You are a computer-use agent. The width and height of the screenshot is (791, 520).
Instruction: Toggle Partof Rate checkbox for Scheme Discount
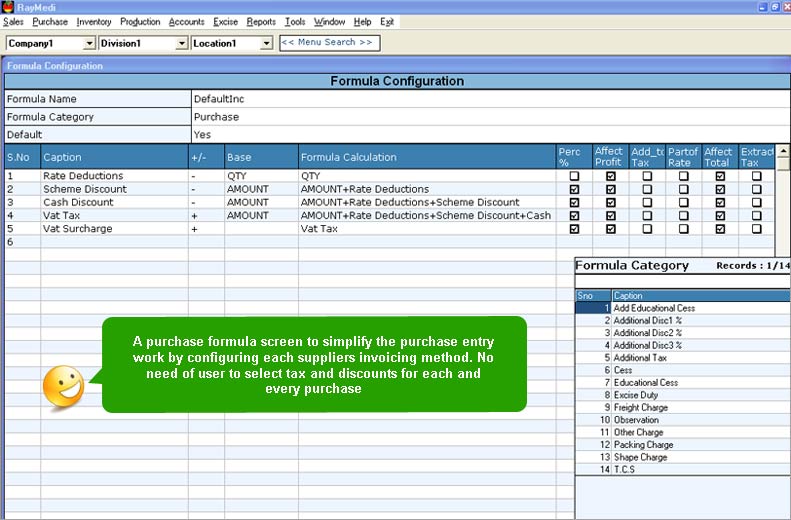(684, 189)
